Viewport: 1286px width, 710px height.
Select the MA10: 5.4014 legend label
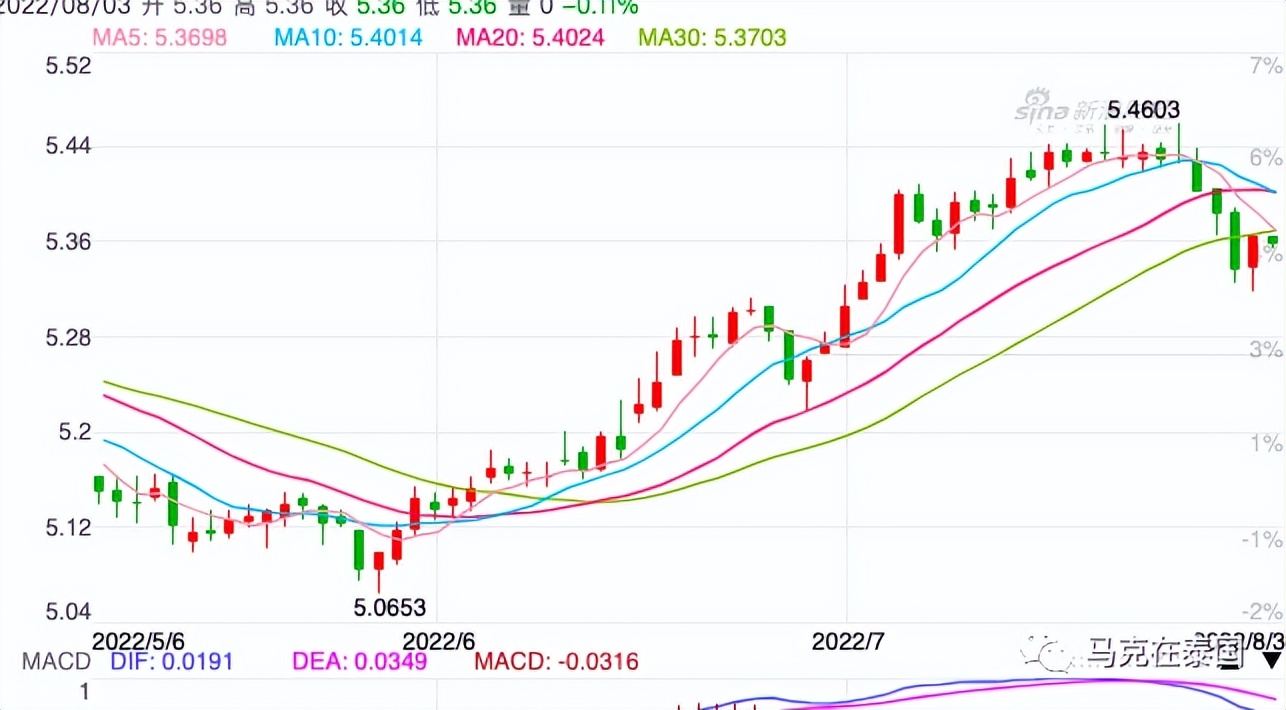[x=348, y=38]
